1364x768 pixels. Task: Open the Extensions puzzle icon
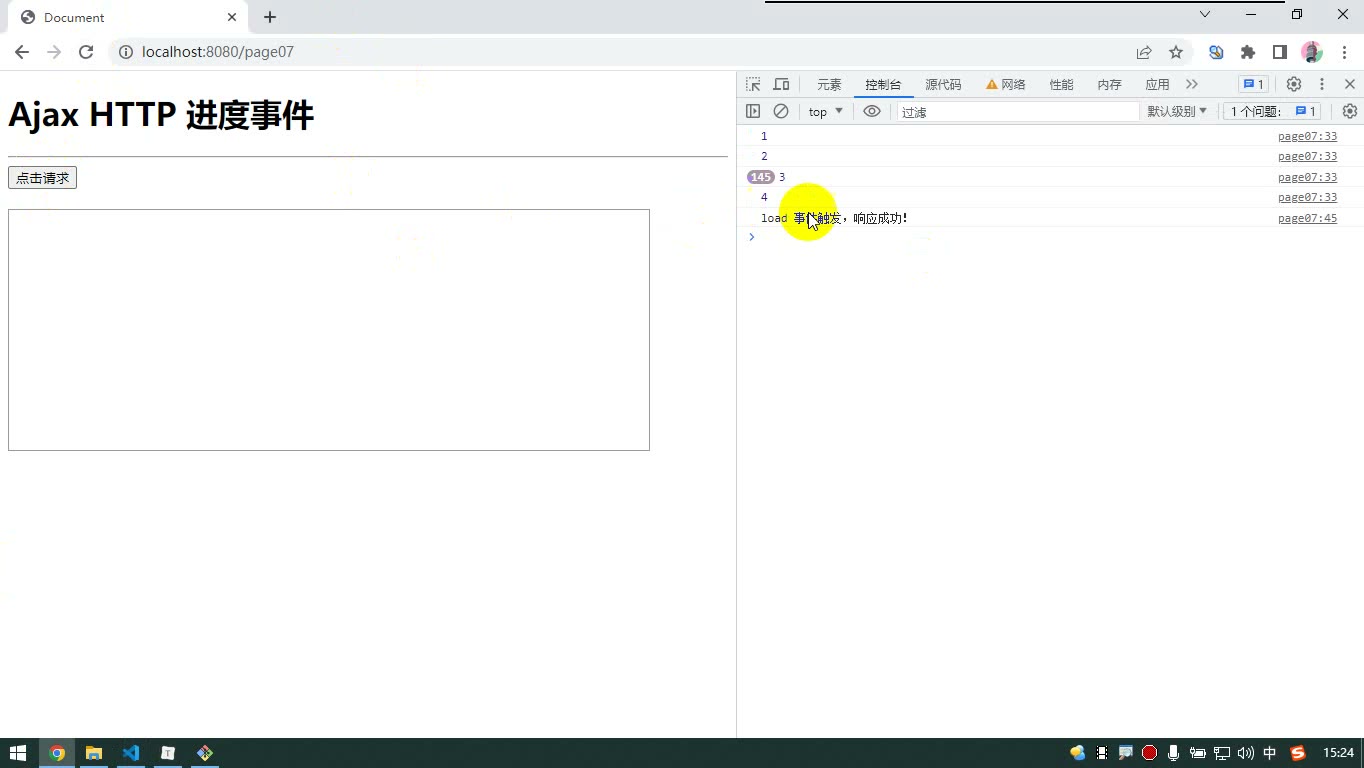(x=1248, y=52)
